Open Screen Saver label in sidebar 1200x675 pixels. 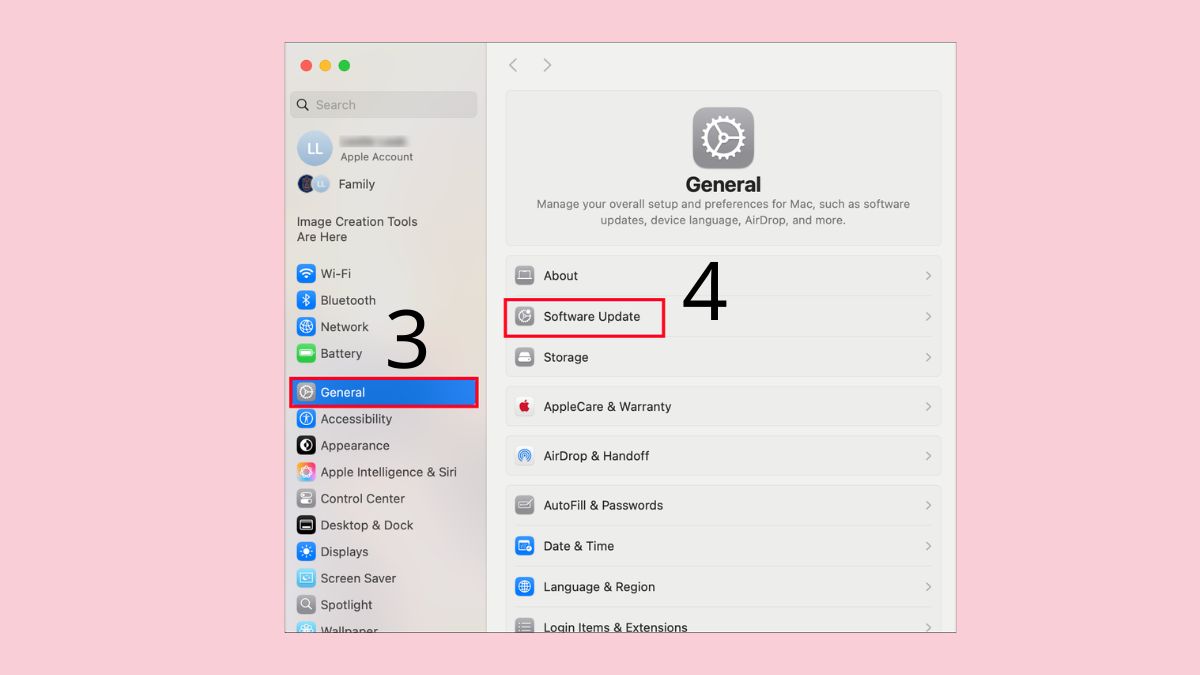point(358,578)
